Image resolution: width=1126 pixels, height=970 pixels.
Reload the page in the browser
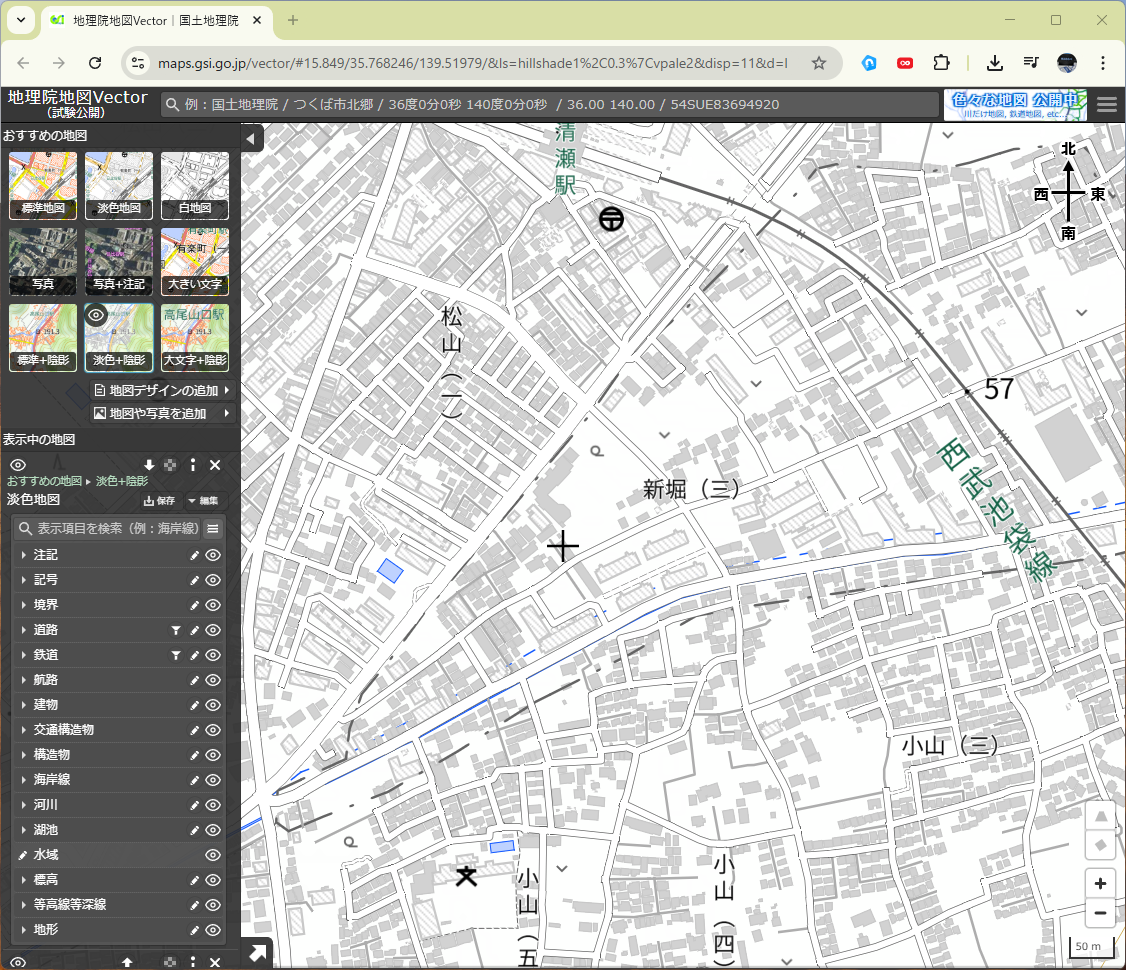pyautogui.click(x=95, y=63)
